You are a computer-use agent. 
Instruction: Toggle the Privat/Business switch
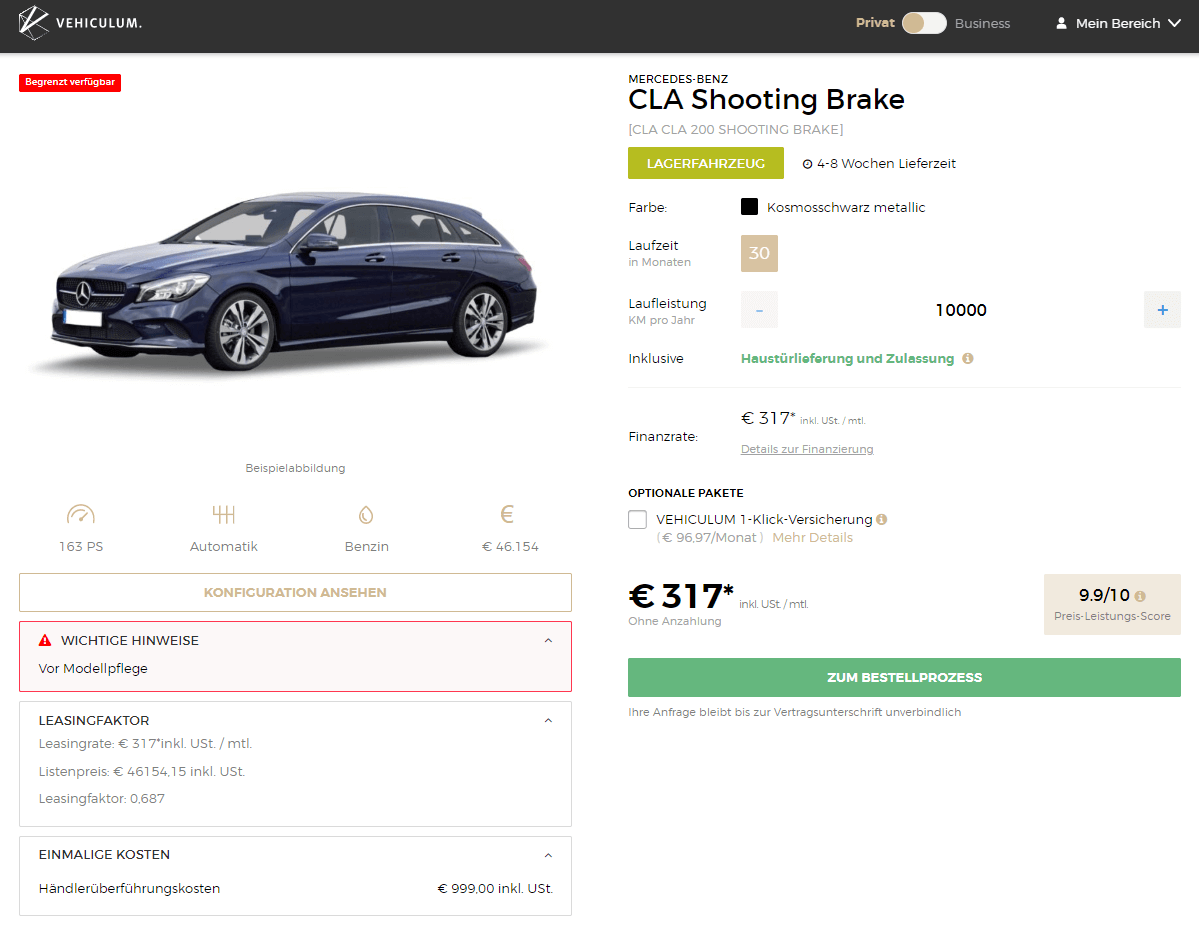924,23
